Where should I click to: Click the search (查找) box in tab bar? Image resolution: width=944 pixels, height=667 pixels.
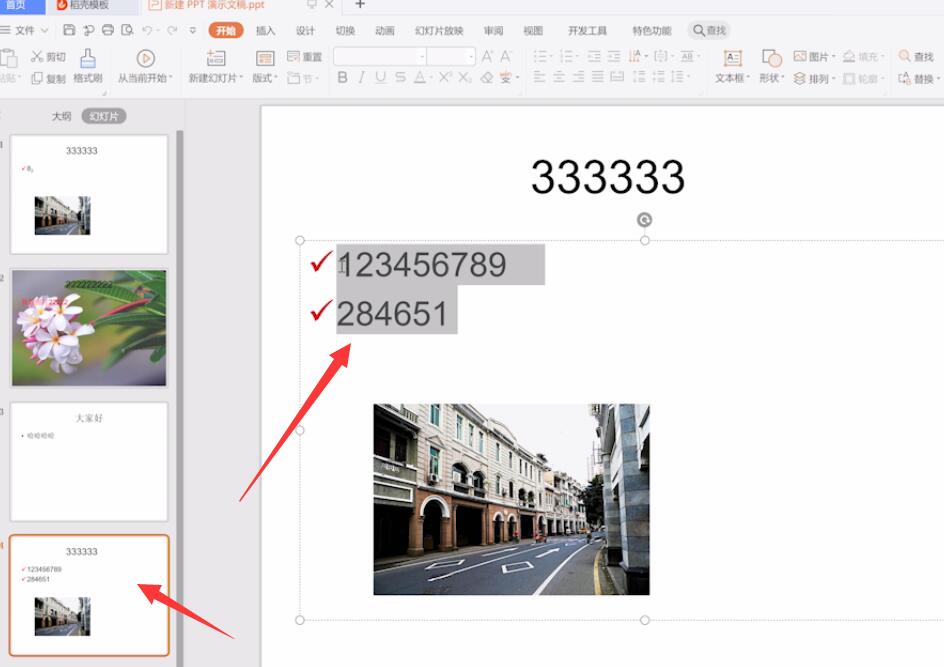pyautogui.click(x=709, y=30)
